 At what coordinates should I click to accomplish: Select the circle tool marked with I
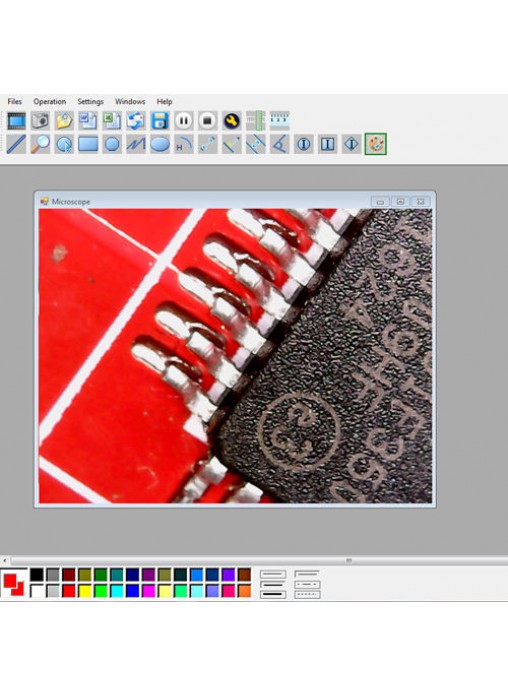click(x=304, y=144)
